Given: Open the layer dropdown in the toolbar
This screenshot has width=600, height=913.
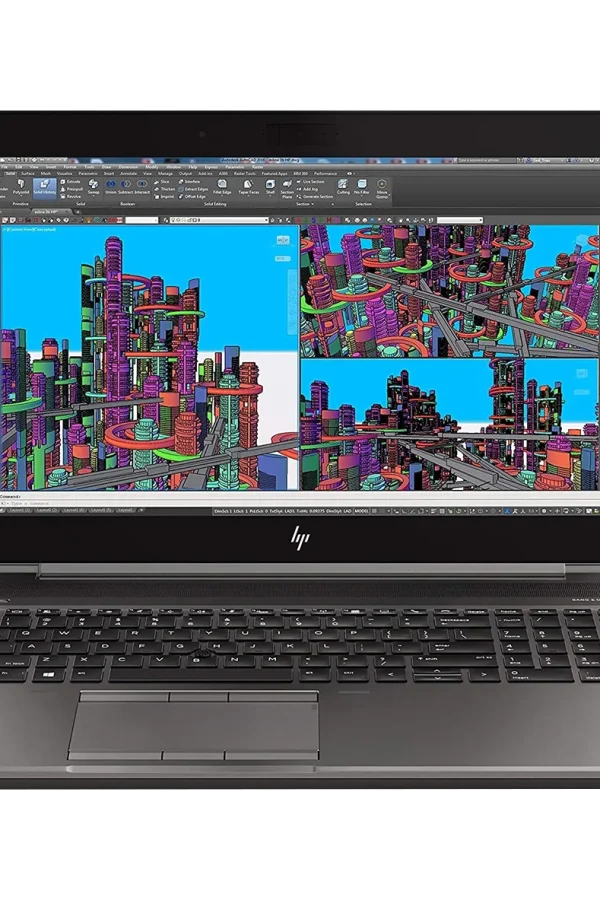Looking at the screenshot, I should pyautogui.click(x=219, y=220).
